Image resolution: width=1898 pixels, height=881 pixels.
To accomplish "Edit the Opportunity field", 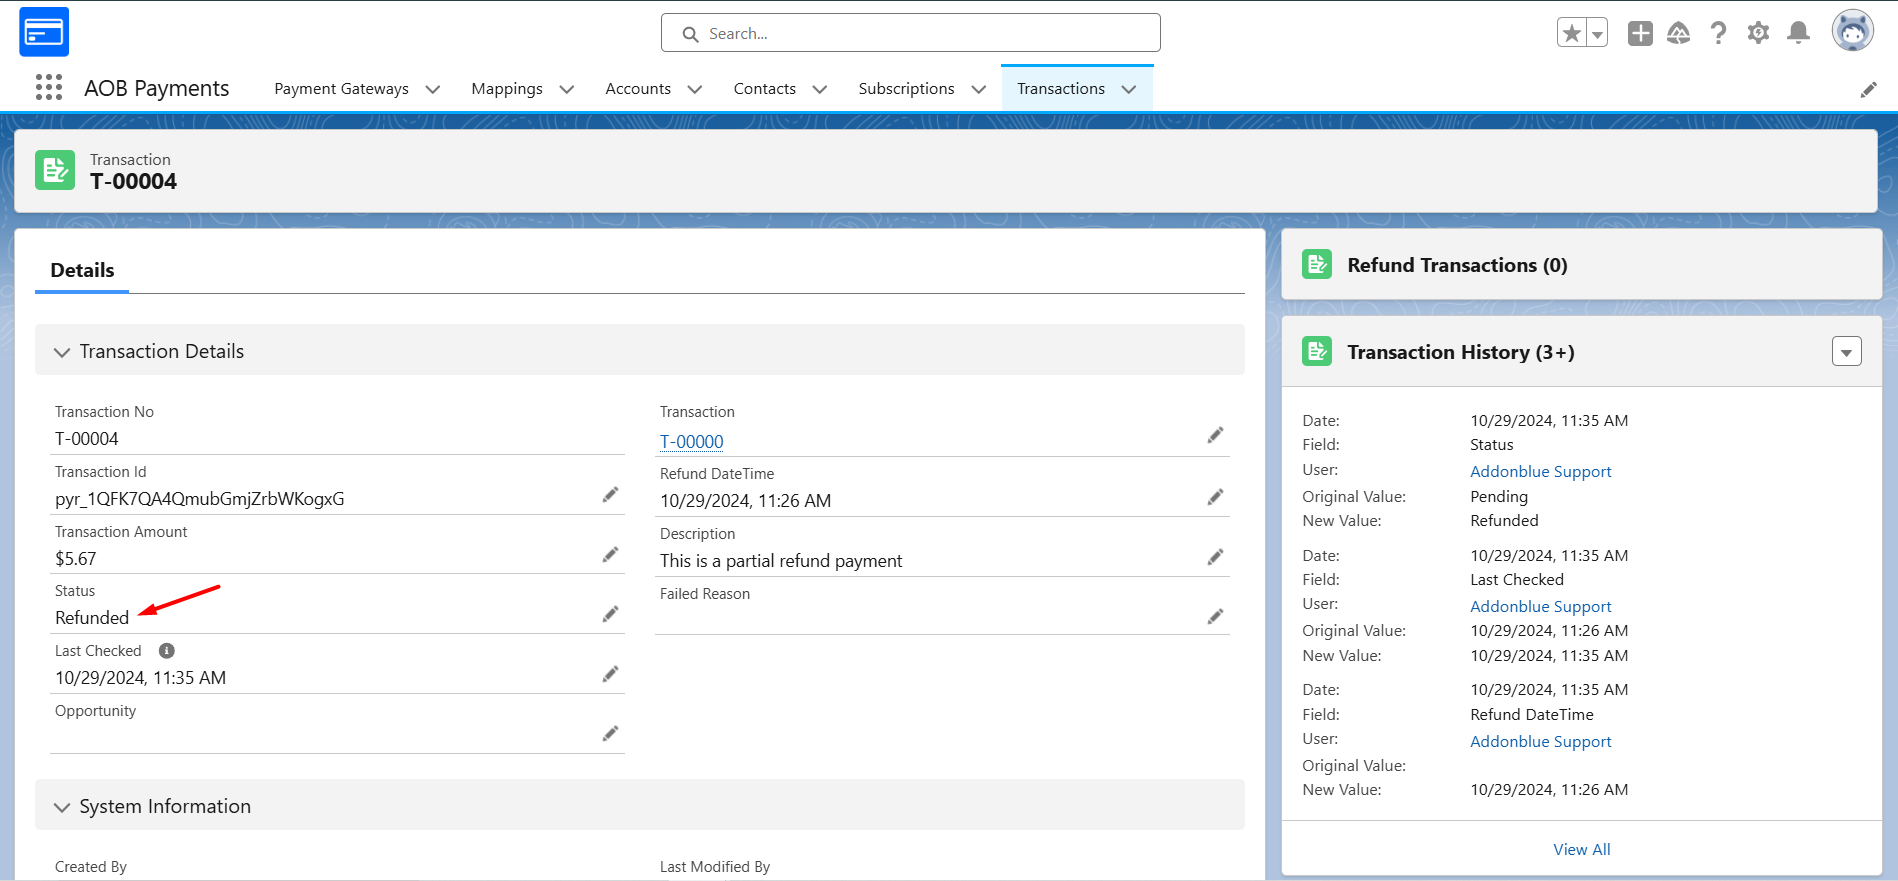I will (x=610, y=734).
